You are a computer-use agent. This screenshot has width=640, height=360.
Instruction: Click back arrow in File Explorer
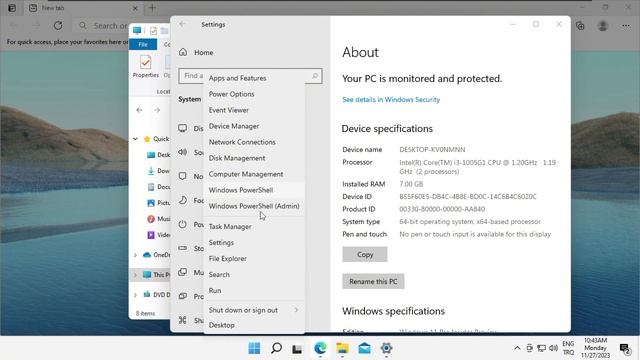pos(140,110)
